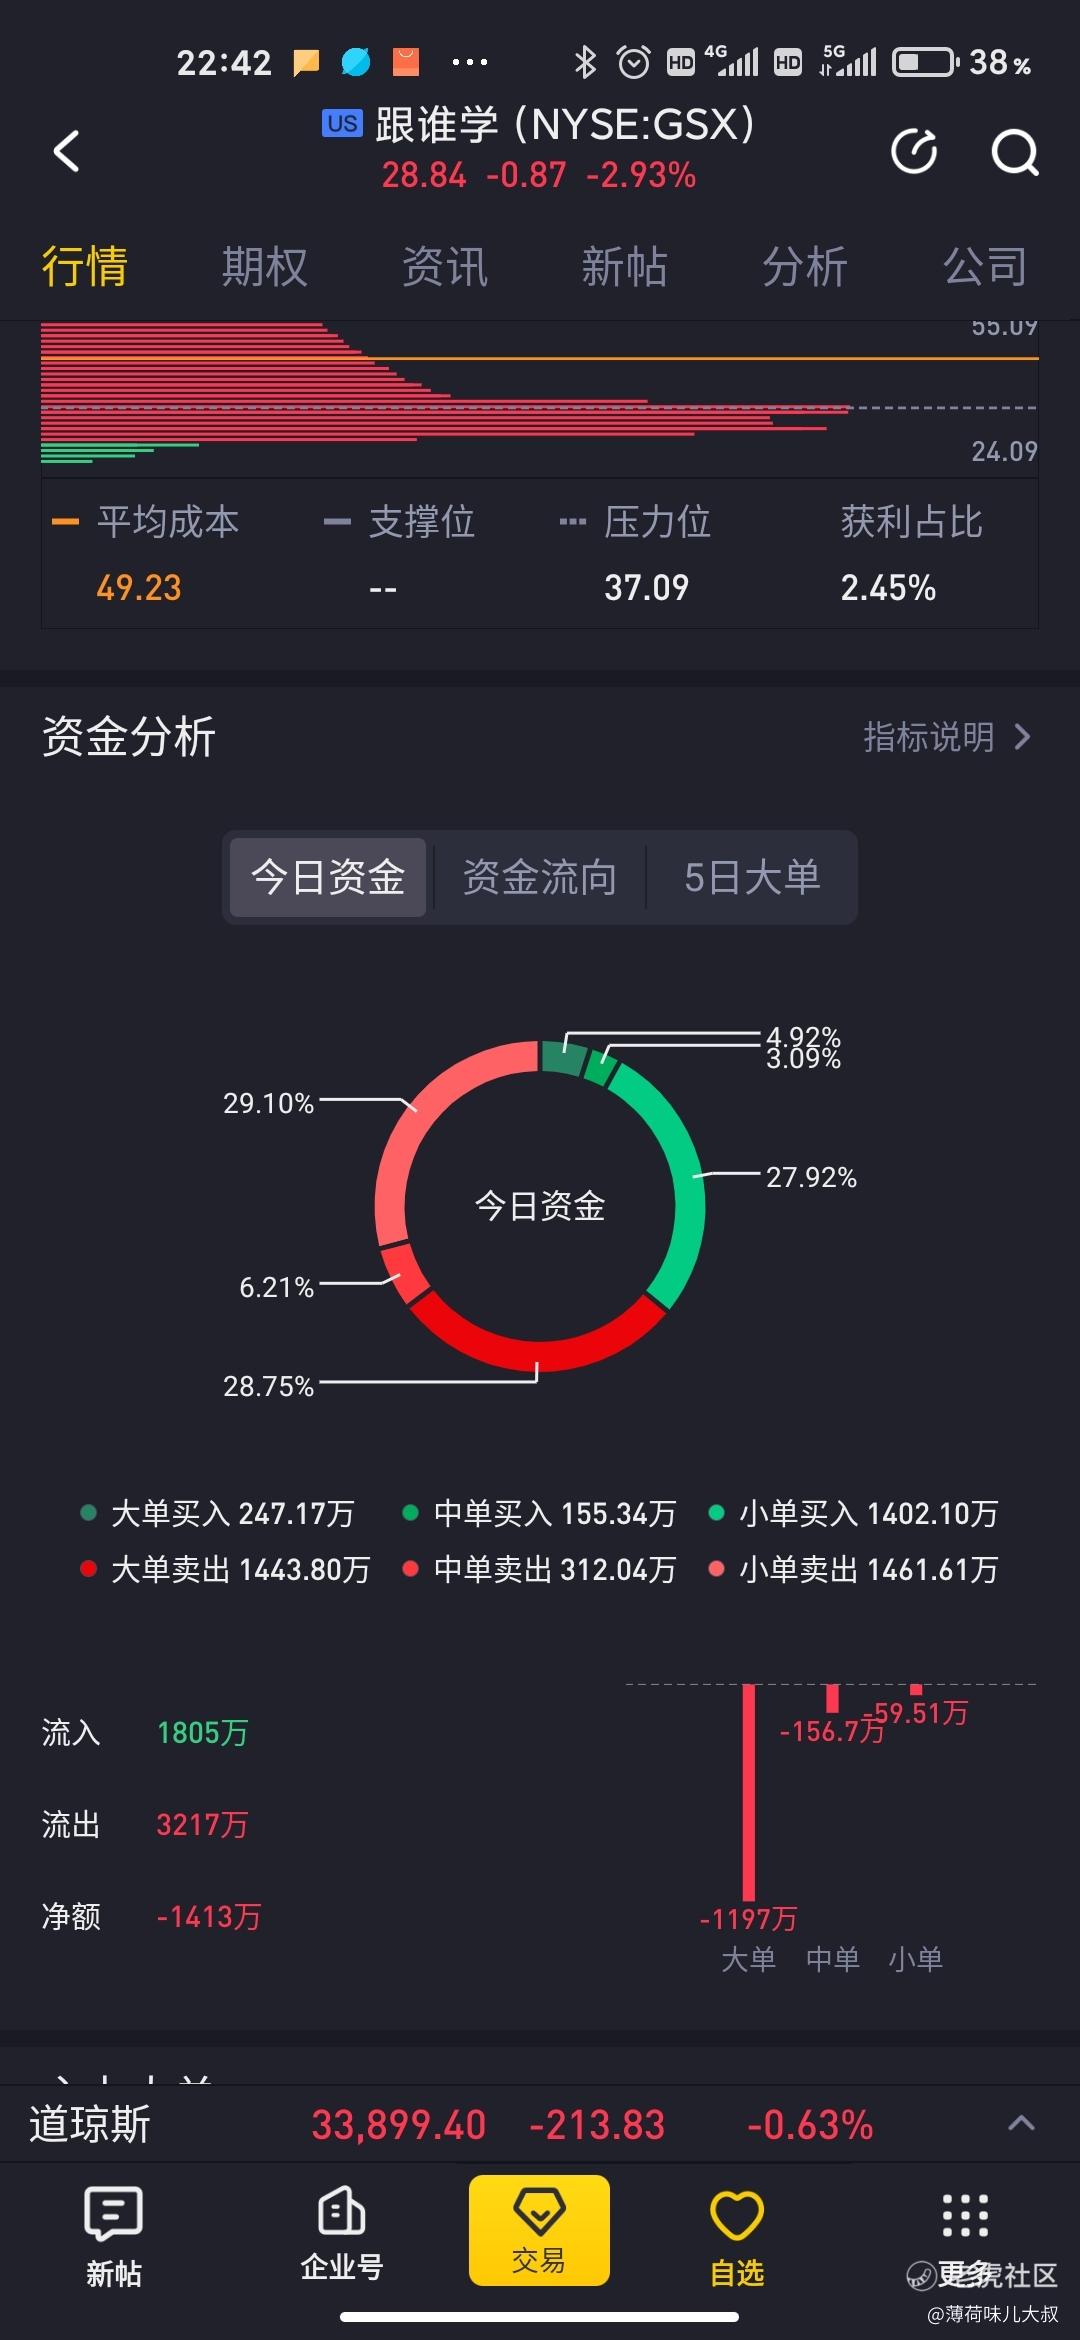Open the search magnifier icon
The height and width of the screenshot is (2340, 1080).
pos(1014,152)
